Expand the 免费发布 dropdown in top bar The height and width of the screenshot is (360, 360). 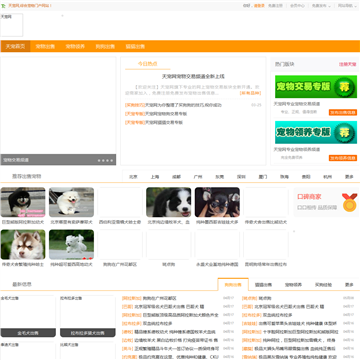click(321, 6)
